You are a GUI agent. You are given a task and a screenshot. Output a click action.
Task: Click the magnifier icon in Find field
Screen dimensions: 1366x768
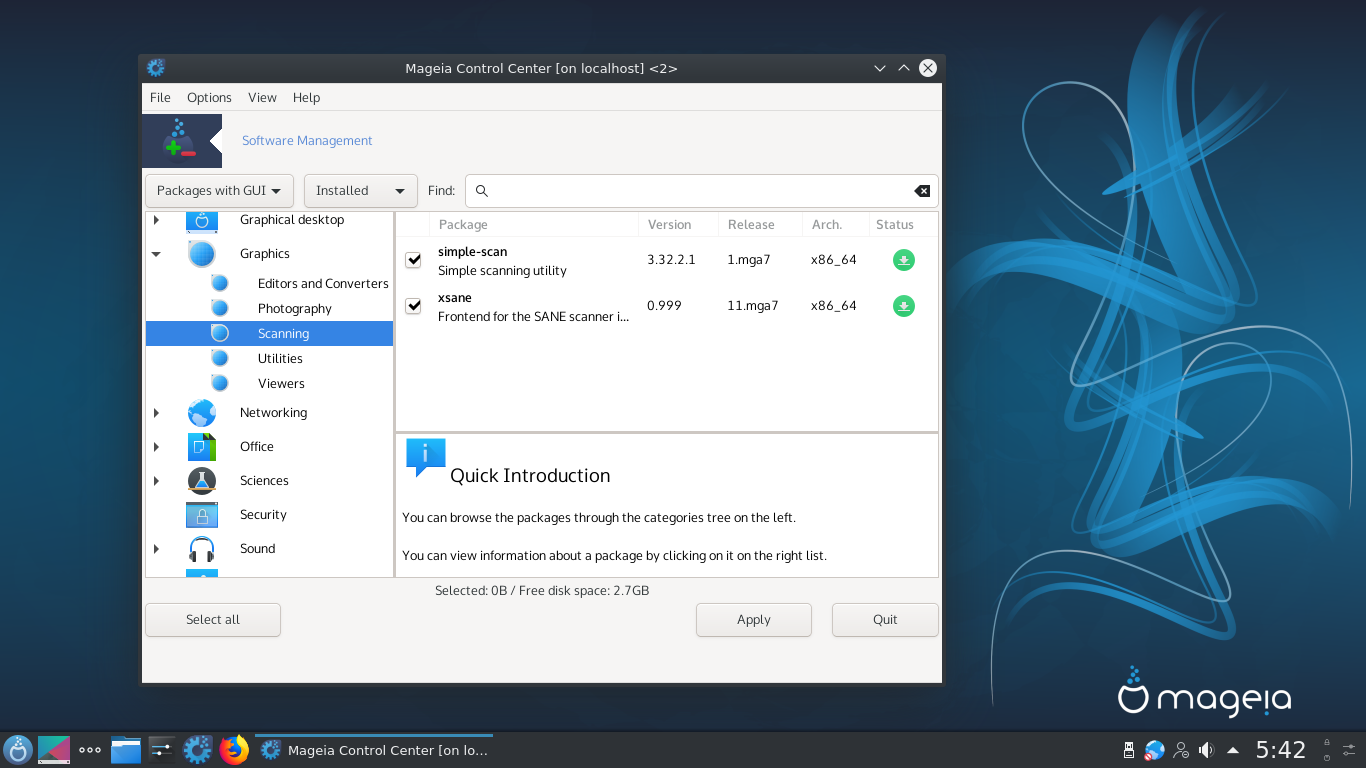coord(482,191)
